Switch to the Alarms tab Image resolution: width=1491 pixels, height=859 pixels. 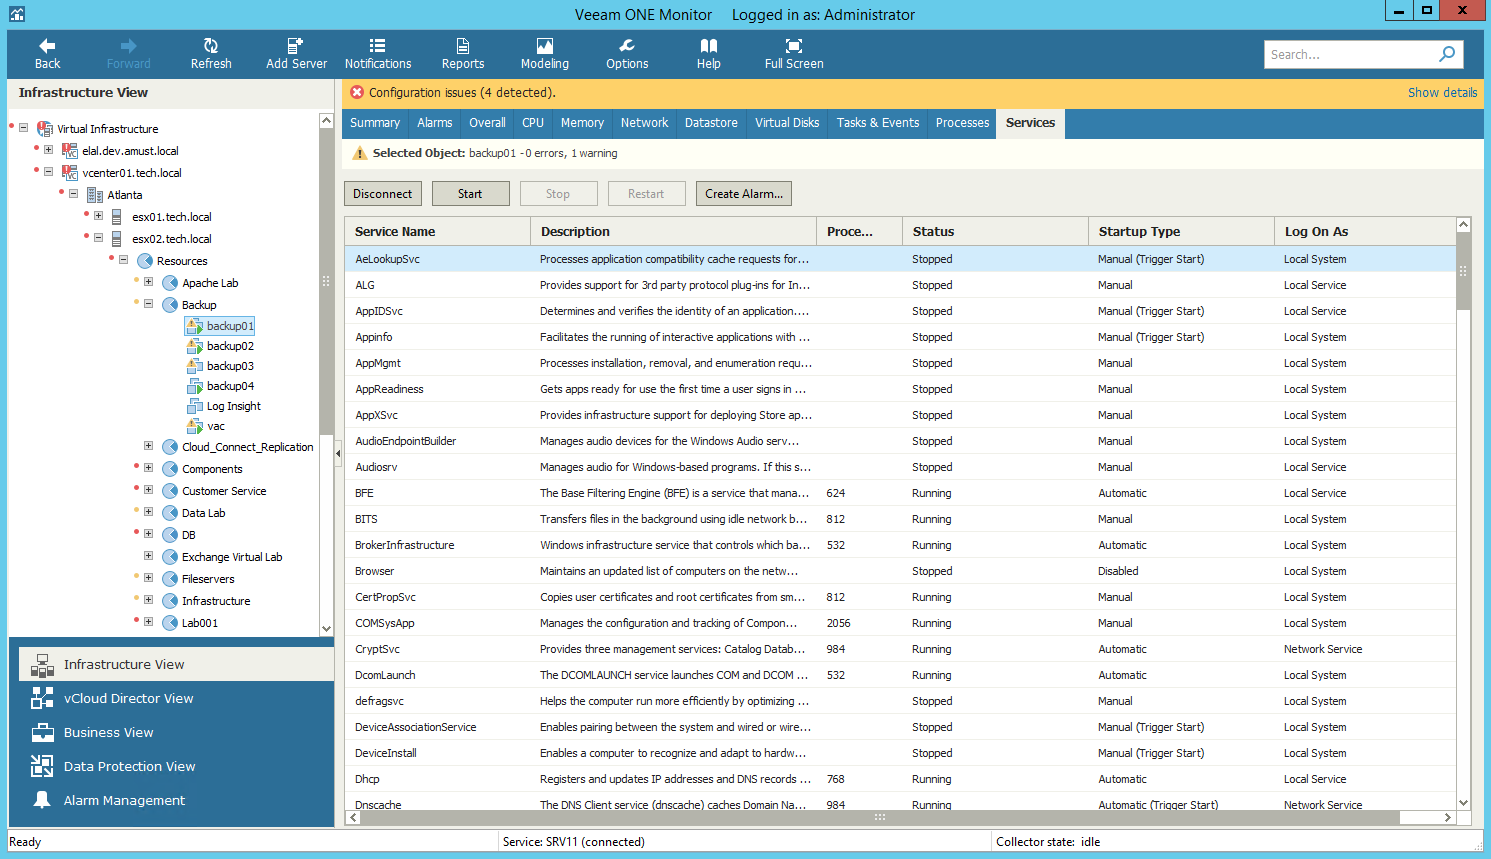tap(435, 123)
